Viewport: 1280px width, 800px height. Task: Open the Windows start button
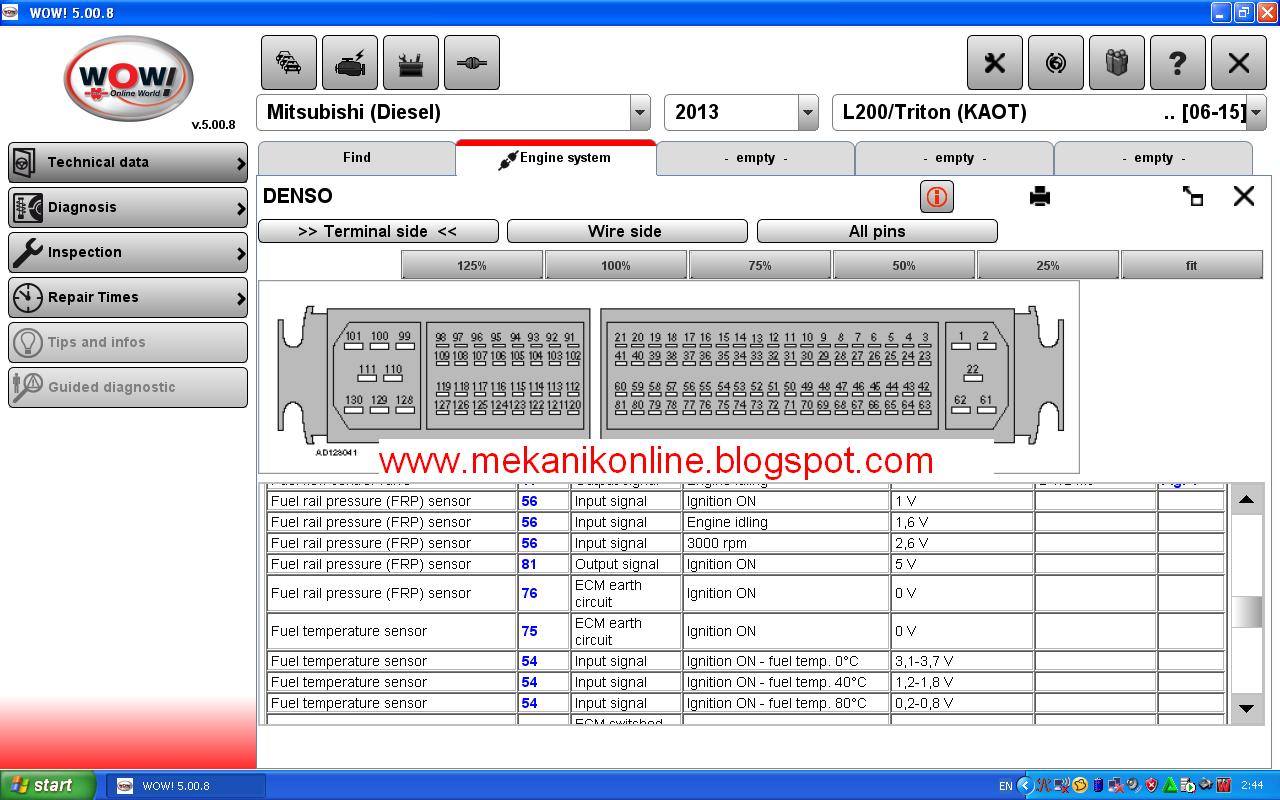click(48, 785)
